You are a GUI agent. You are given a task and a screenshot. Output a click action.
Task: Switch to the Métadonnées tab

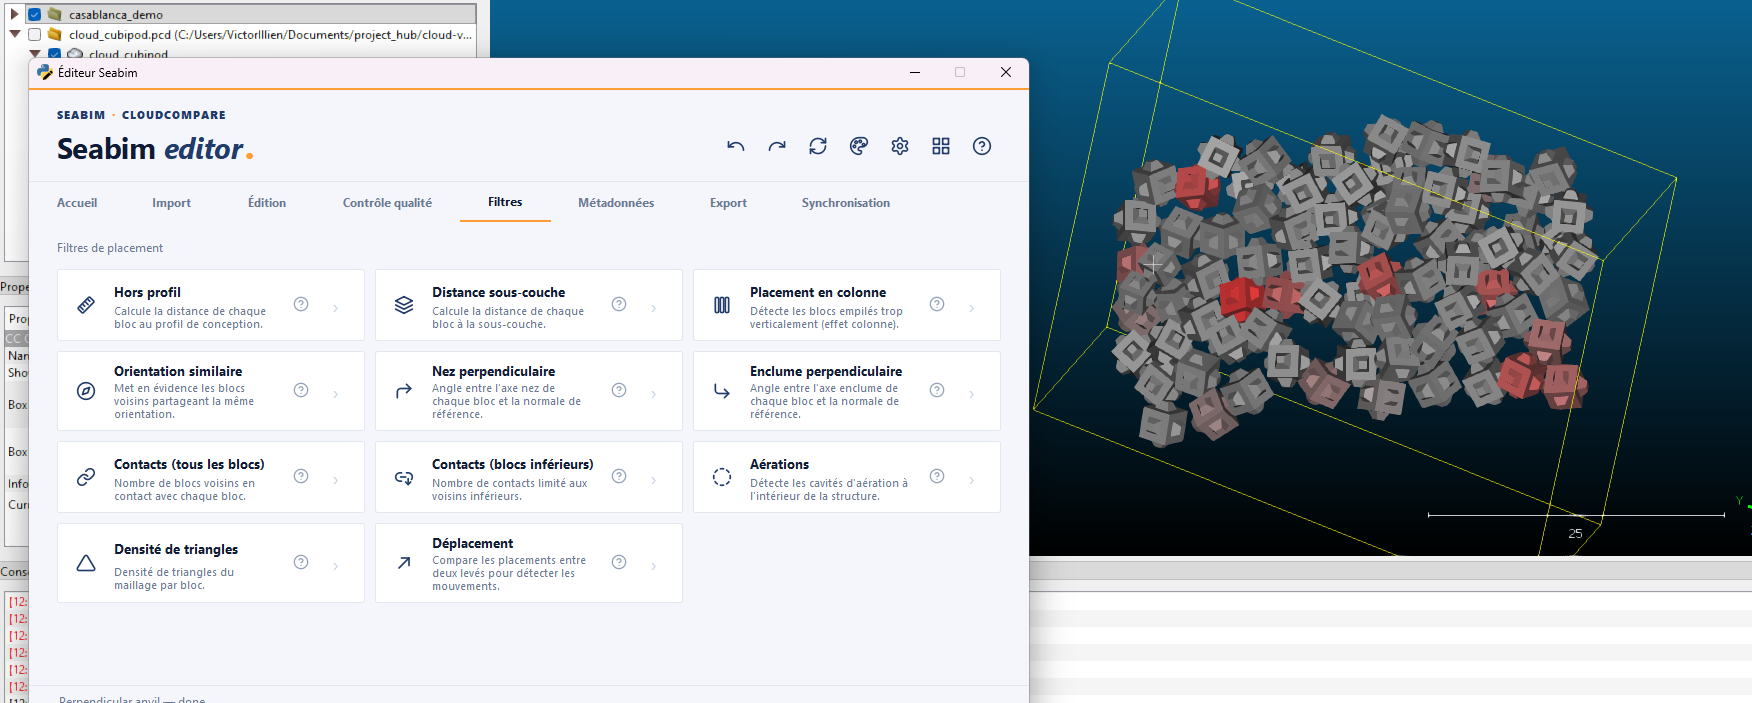tap(616, 203)
